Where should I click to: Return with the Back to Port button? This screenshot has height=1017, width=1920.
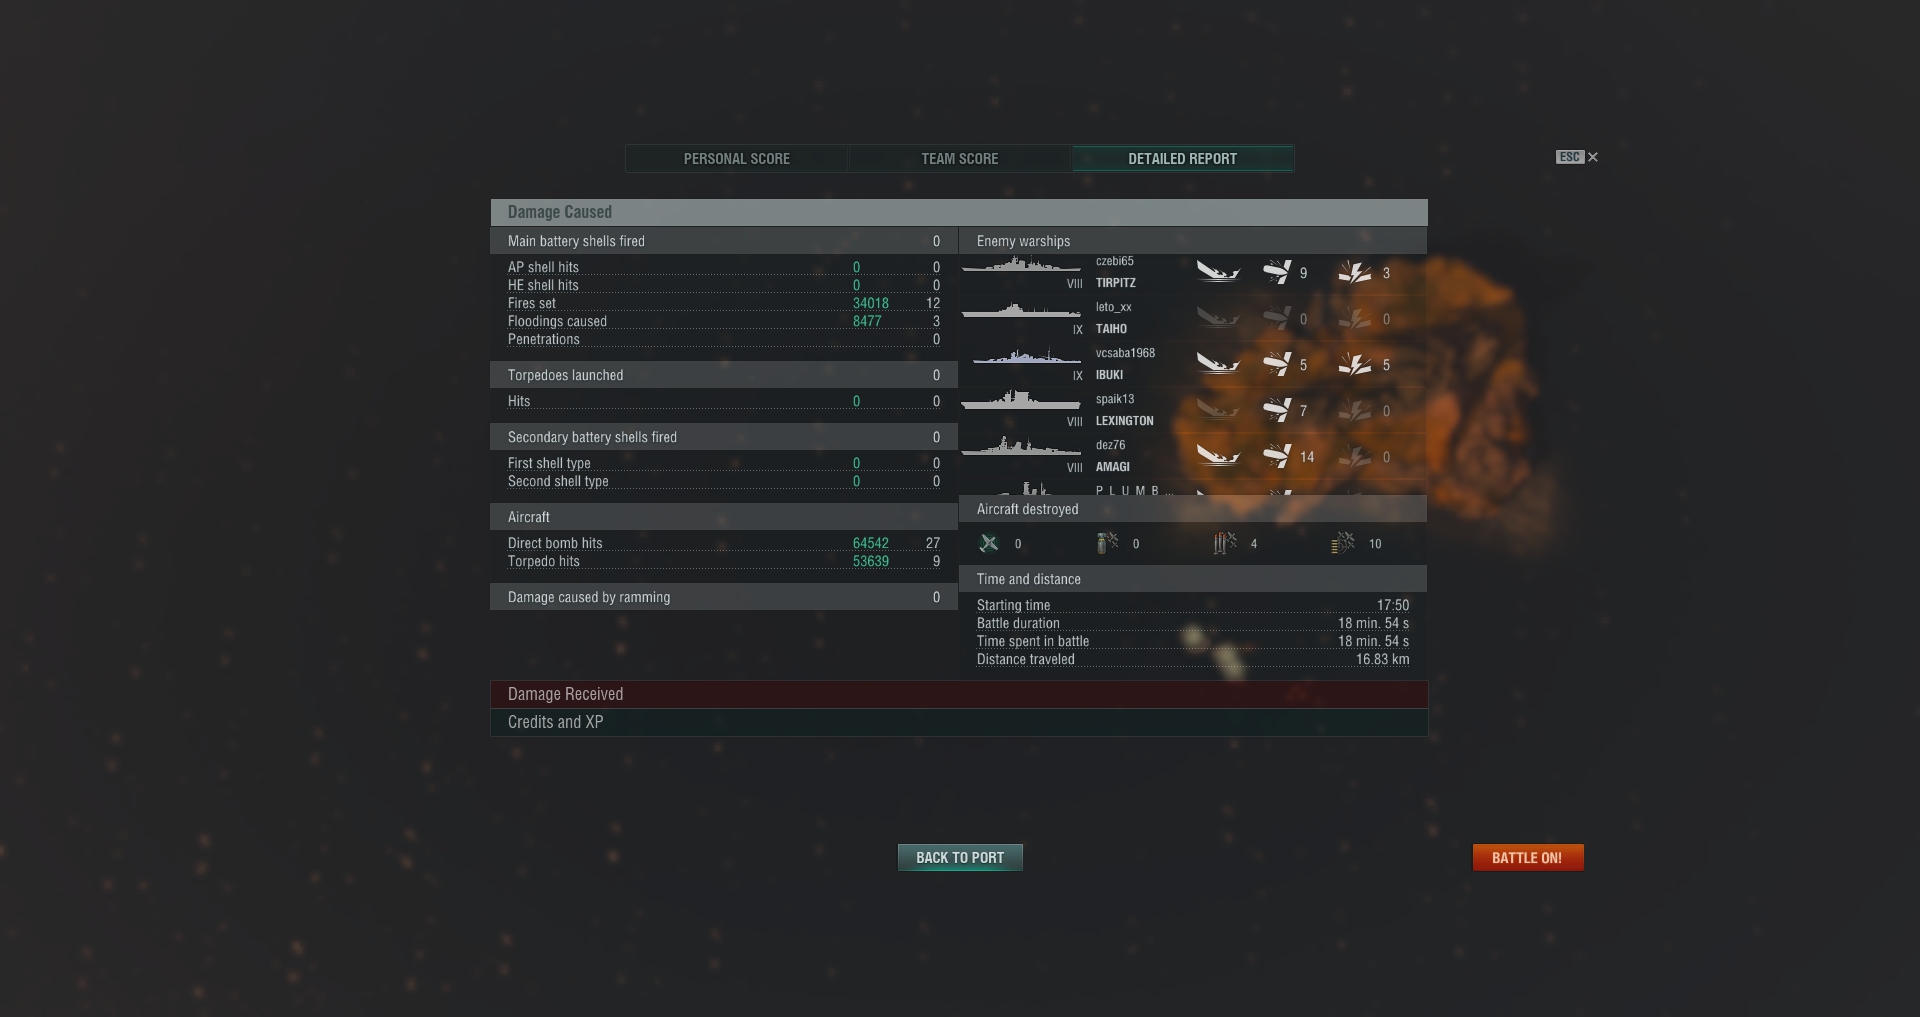coord(960,858)
